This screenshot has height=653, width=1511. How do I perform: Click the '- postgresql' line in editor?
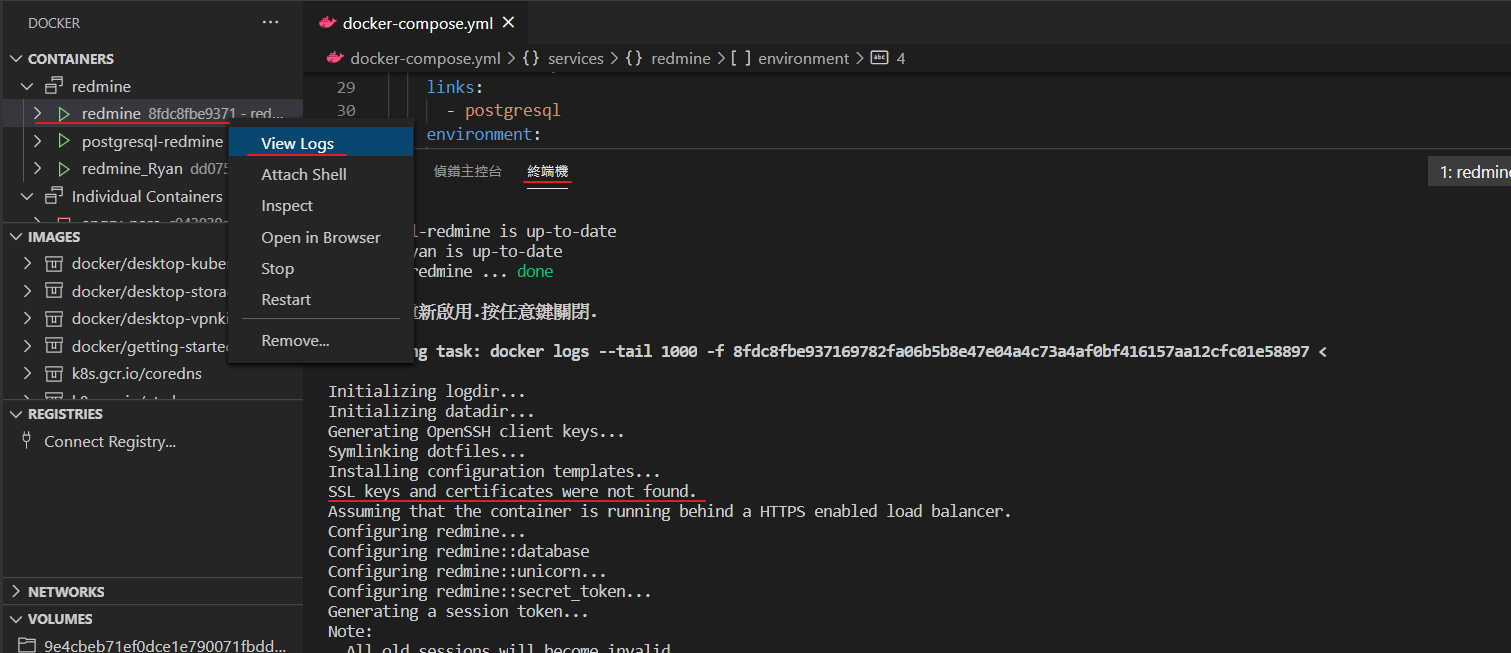(x=503, y=110)
